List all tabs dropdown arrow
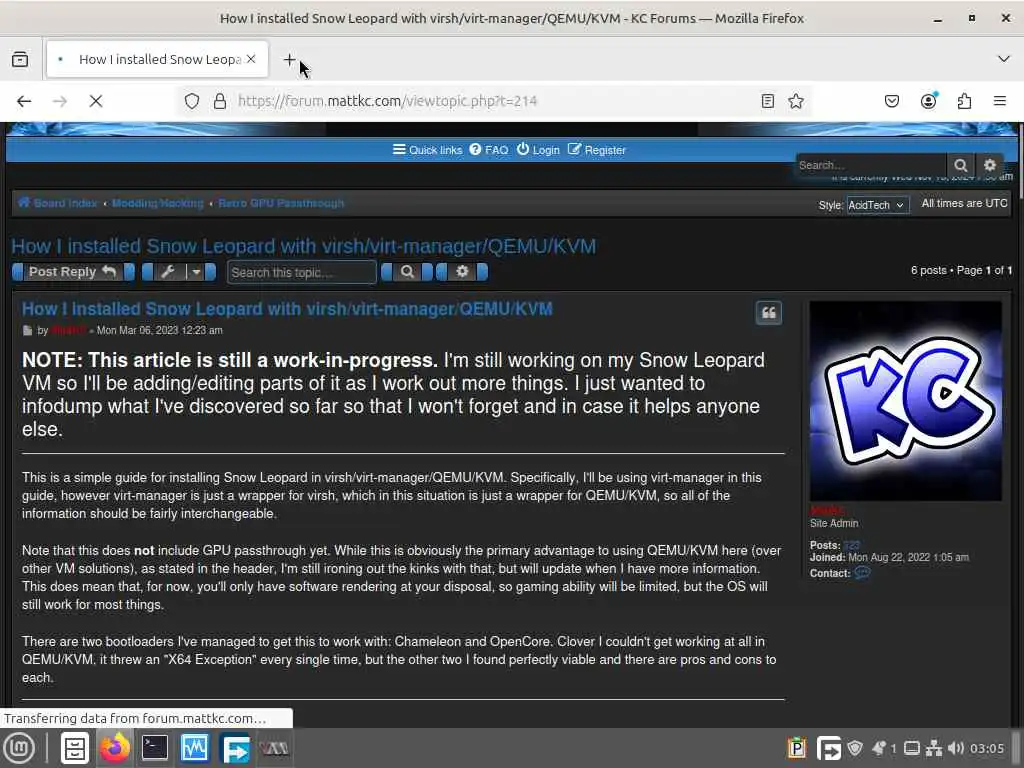 point(1004,59)
